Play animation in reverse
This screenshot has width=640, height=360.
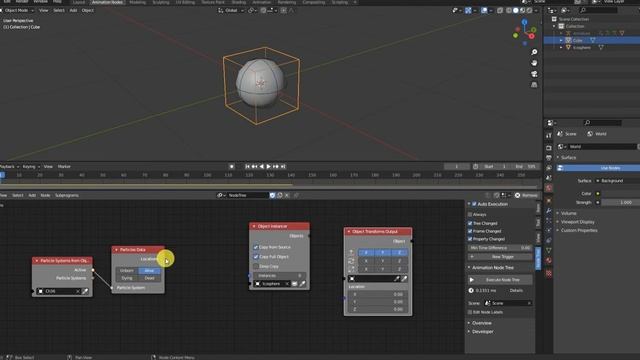[262, 167]
